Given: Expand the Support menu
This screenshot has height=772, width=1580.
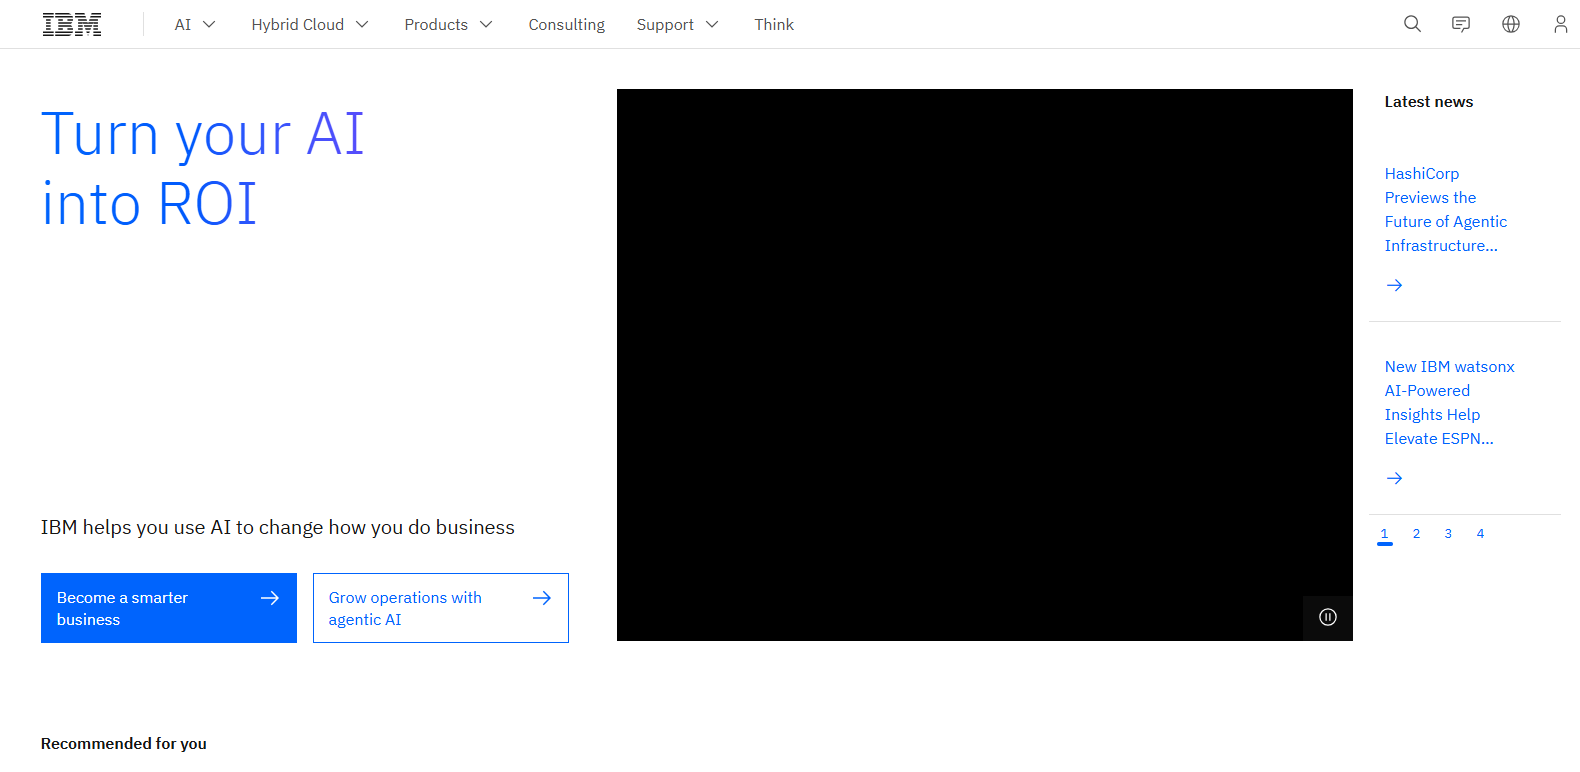Looking at the screenshot, I should pyautogui.click(x=677, y=24).
